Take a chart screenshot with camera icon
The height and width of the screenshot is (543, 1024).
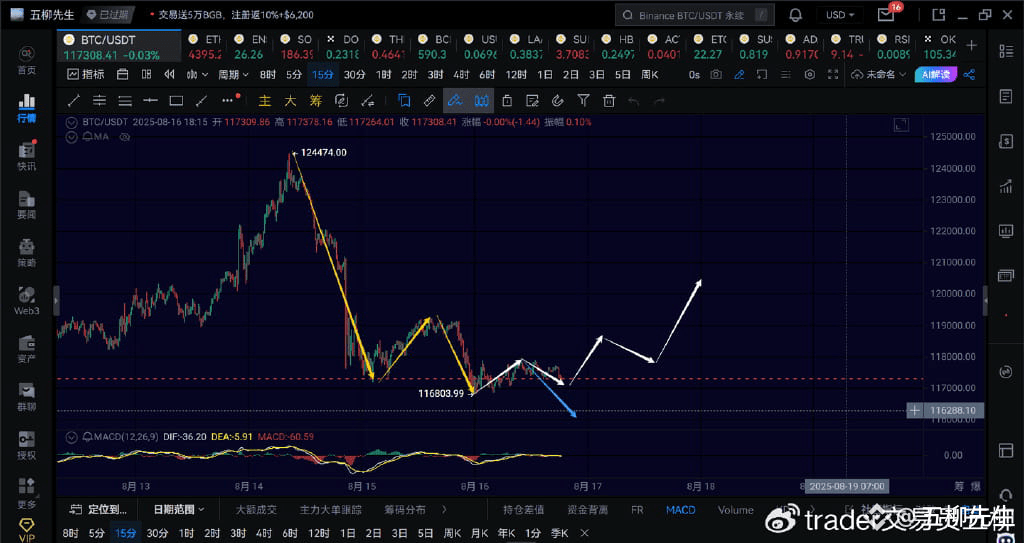pos(716,74)
